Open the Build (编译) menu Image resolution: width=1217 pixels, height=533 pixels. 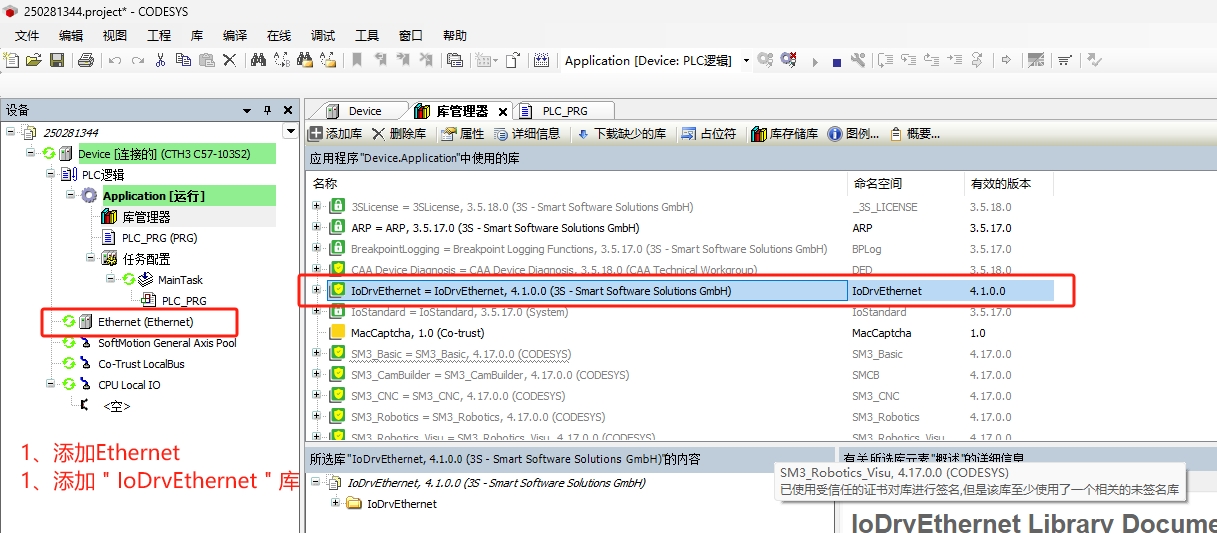(235, 35)
